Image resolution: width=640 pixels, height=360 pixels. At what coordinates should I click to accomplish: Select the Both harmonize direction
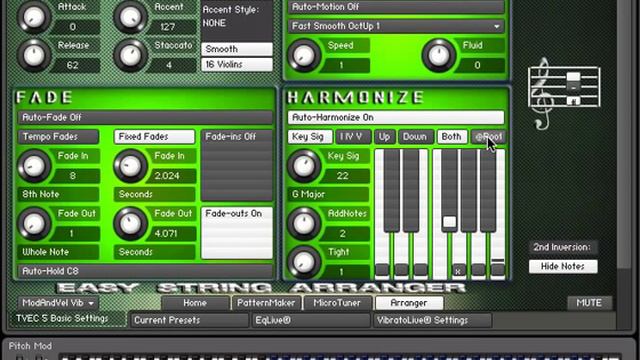tap(452, 137)
